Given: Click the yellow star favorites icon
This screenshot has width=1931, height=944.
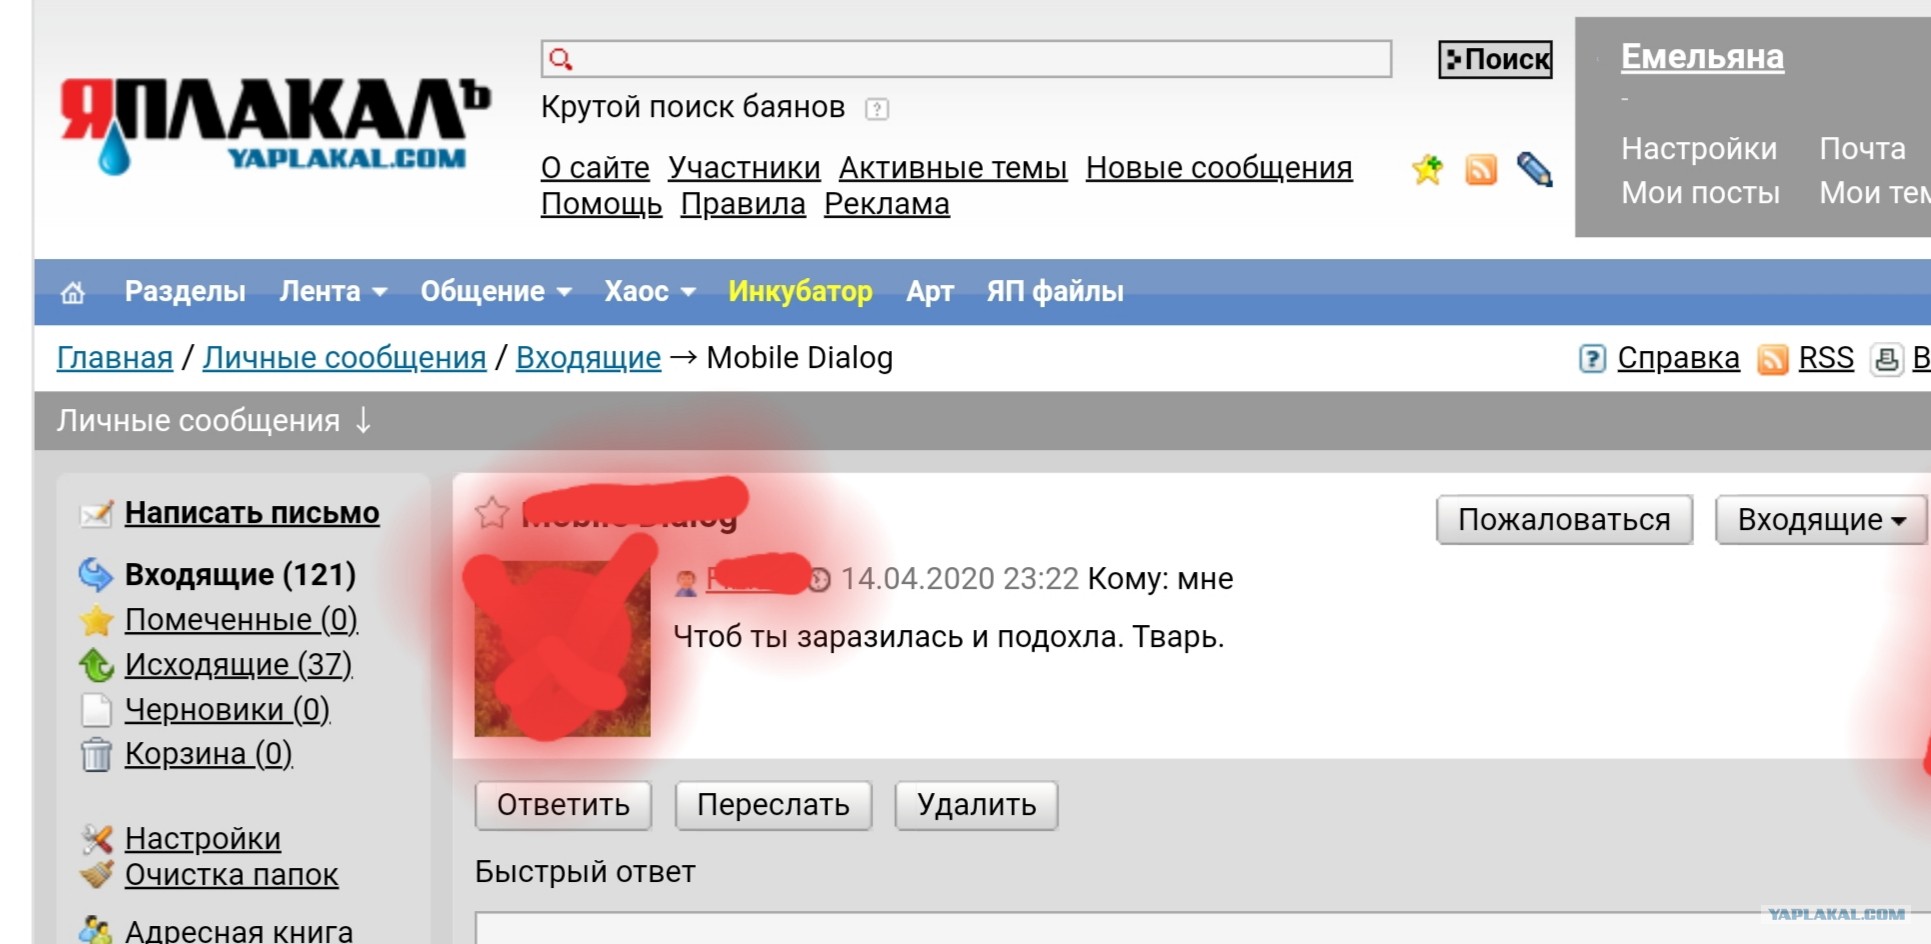Looking at the screenshot, I should (1427, 170).
